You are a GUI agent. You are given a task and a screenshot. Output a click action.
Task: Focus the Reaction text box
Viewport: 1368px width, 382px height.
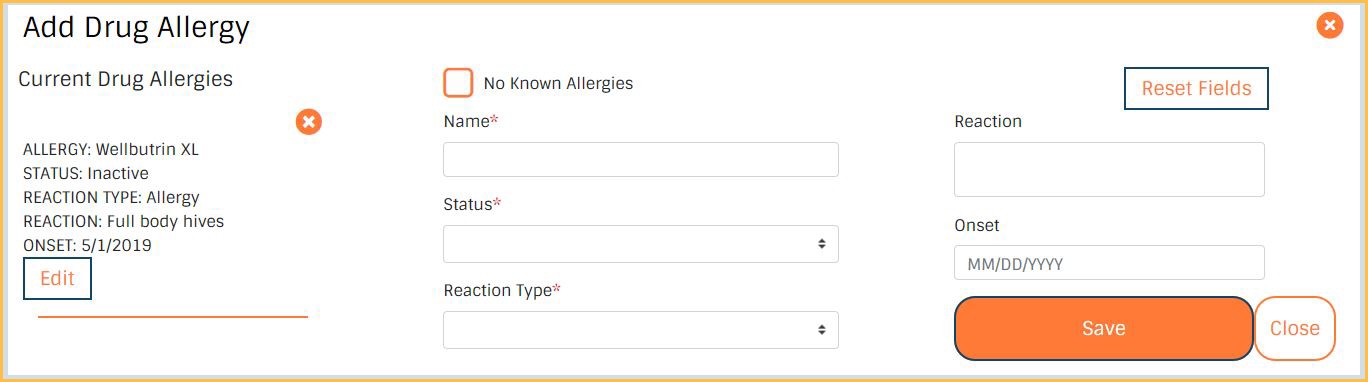[1109, 169]
